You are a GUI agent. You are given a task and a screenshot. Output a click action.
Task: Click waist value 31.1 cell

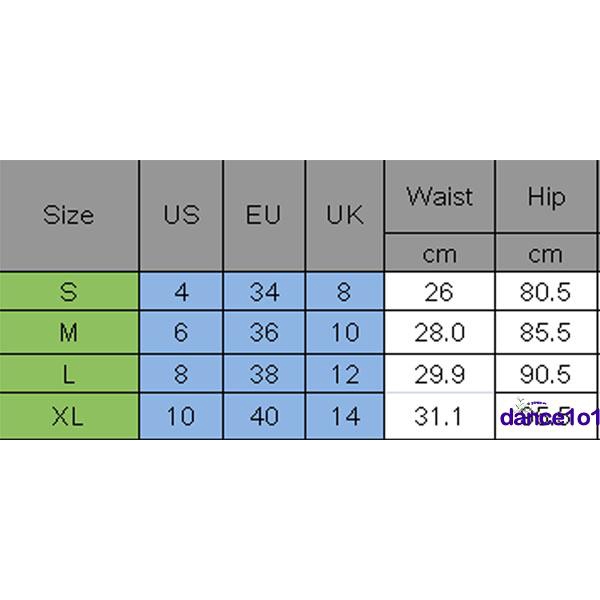(x=439, y=416)
